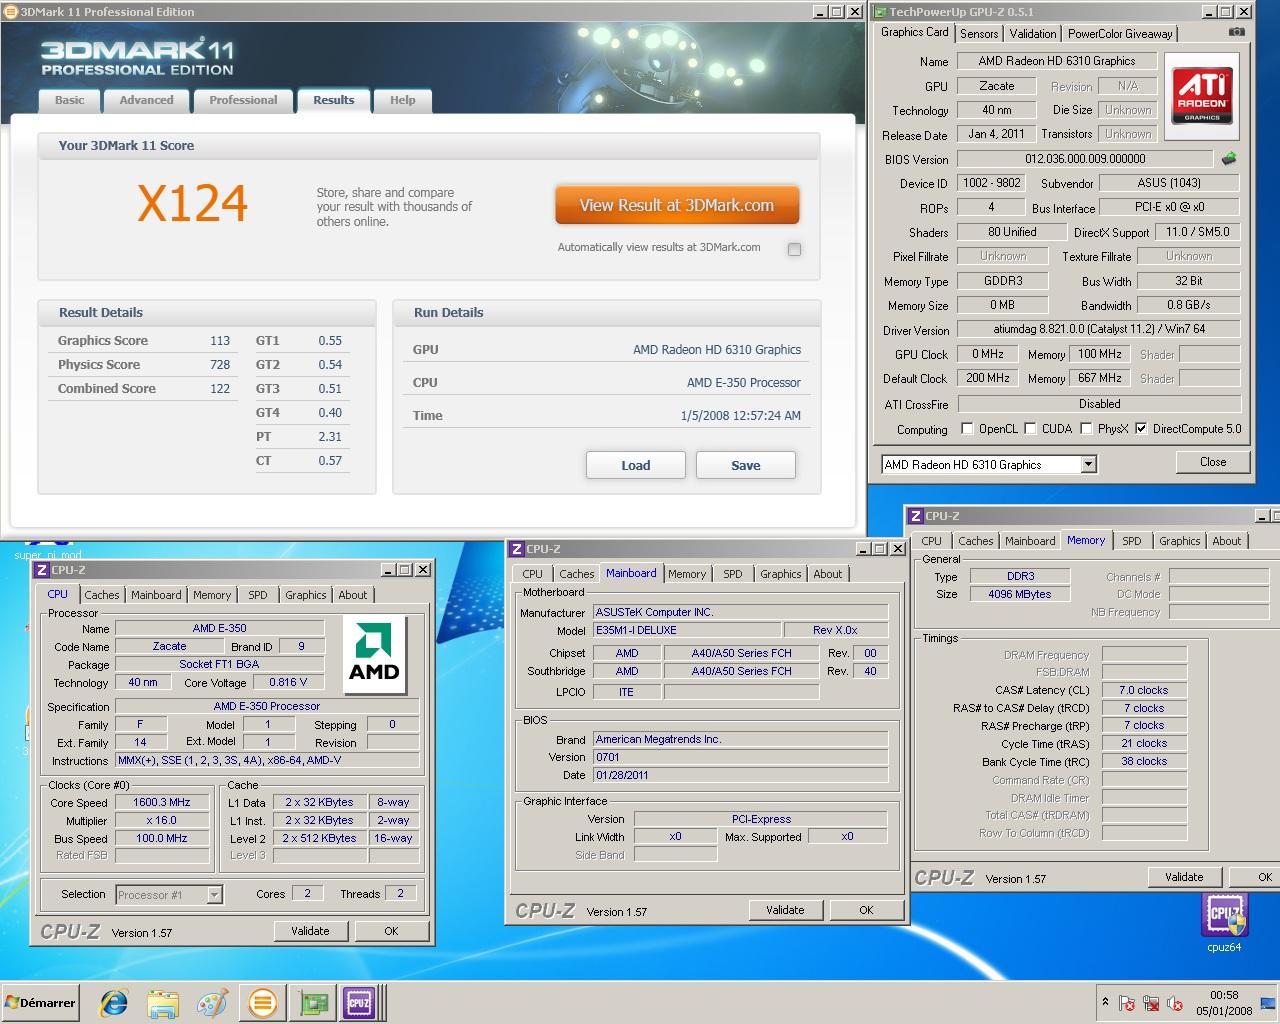1280x1024 pixels.
Task: Open Graphics tab in CPU-Z Memory window
Action: click(1179, 541)
